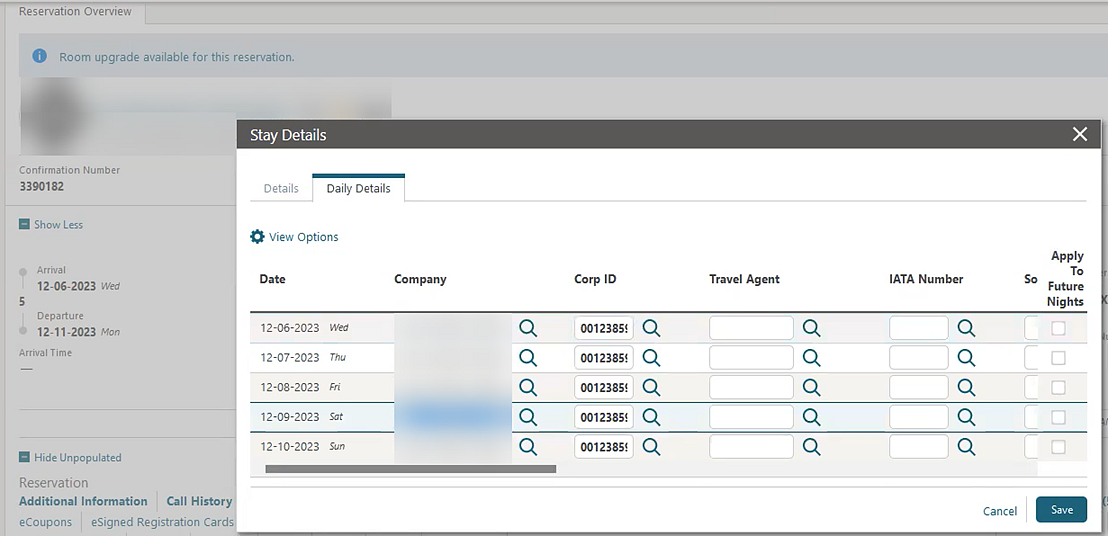The width and height of the screenshot is (1108, 536).
Task: Search IATA Number for 12-06-2023 row
Action: pyautogui.click(x=966, y=328)
